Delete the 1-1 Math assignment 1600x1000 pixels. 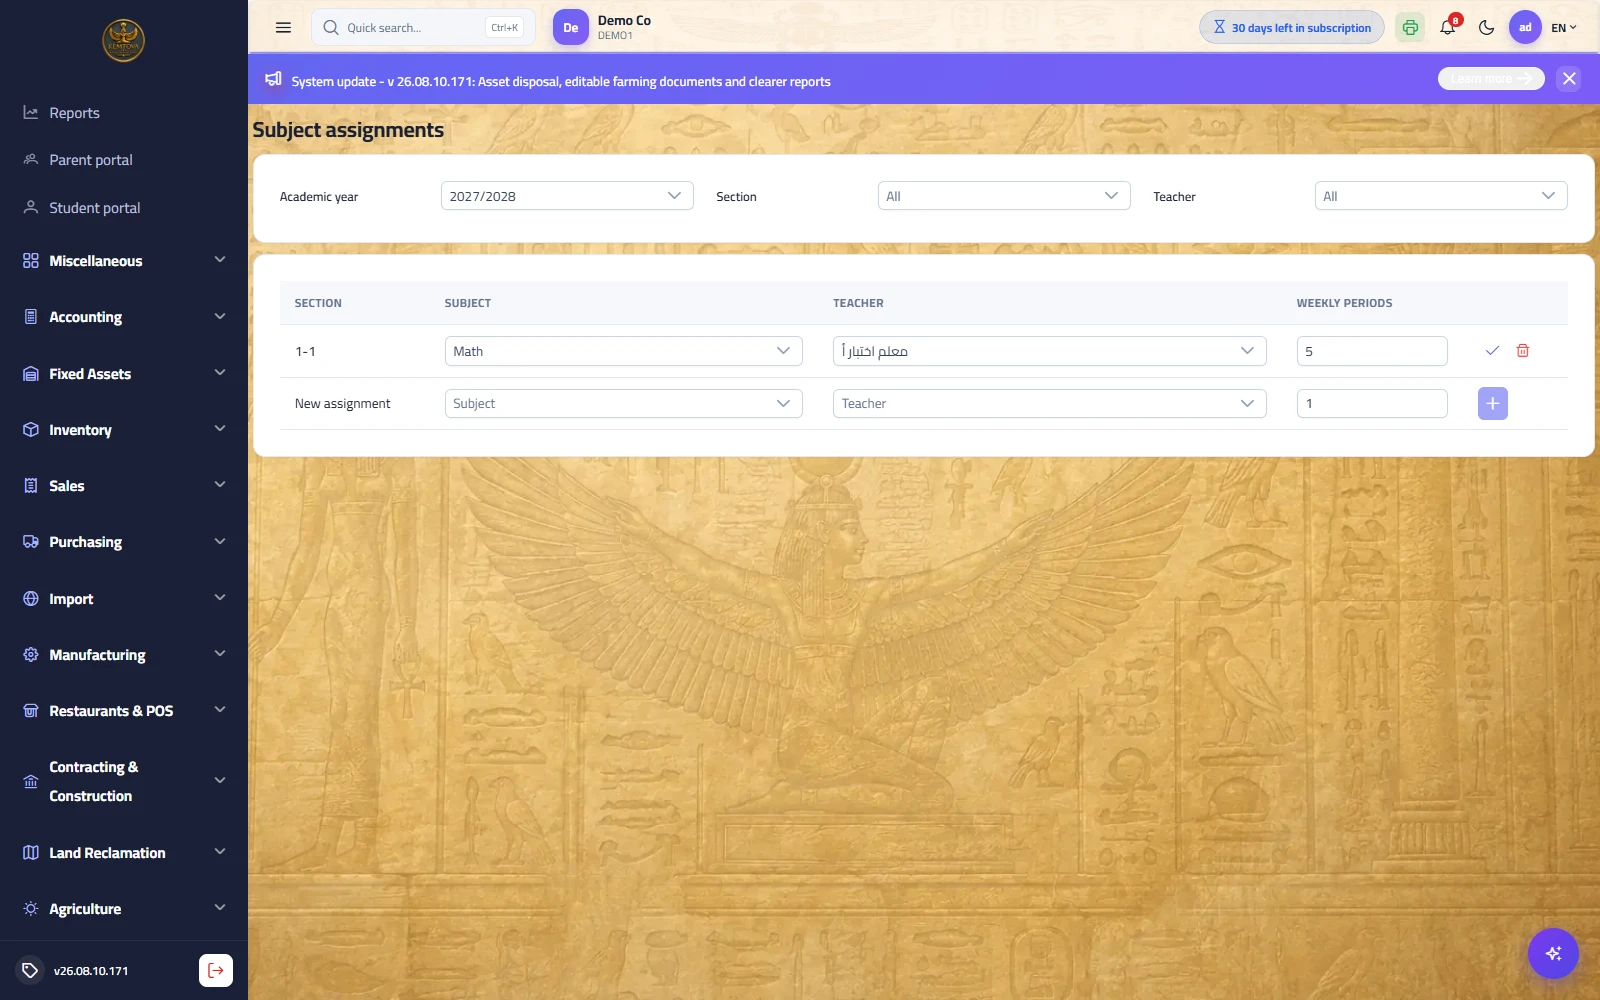click(x=1523, y=351)
